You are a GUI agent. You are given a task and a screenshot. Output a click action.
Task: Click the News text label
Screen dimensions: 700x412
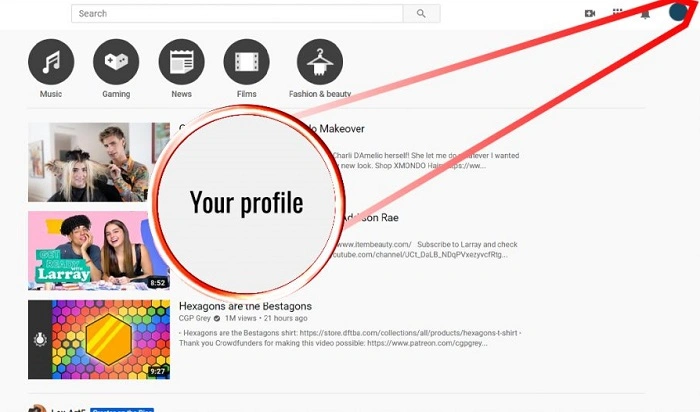181,94
